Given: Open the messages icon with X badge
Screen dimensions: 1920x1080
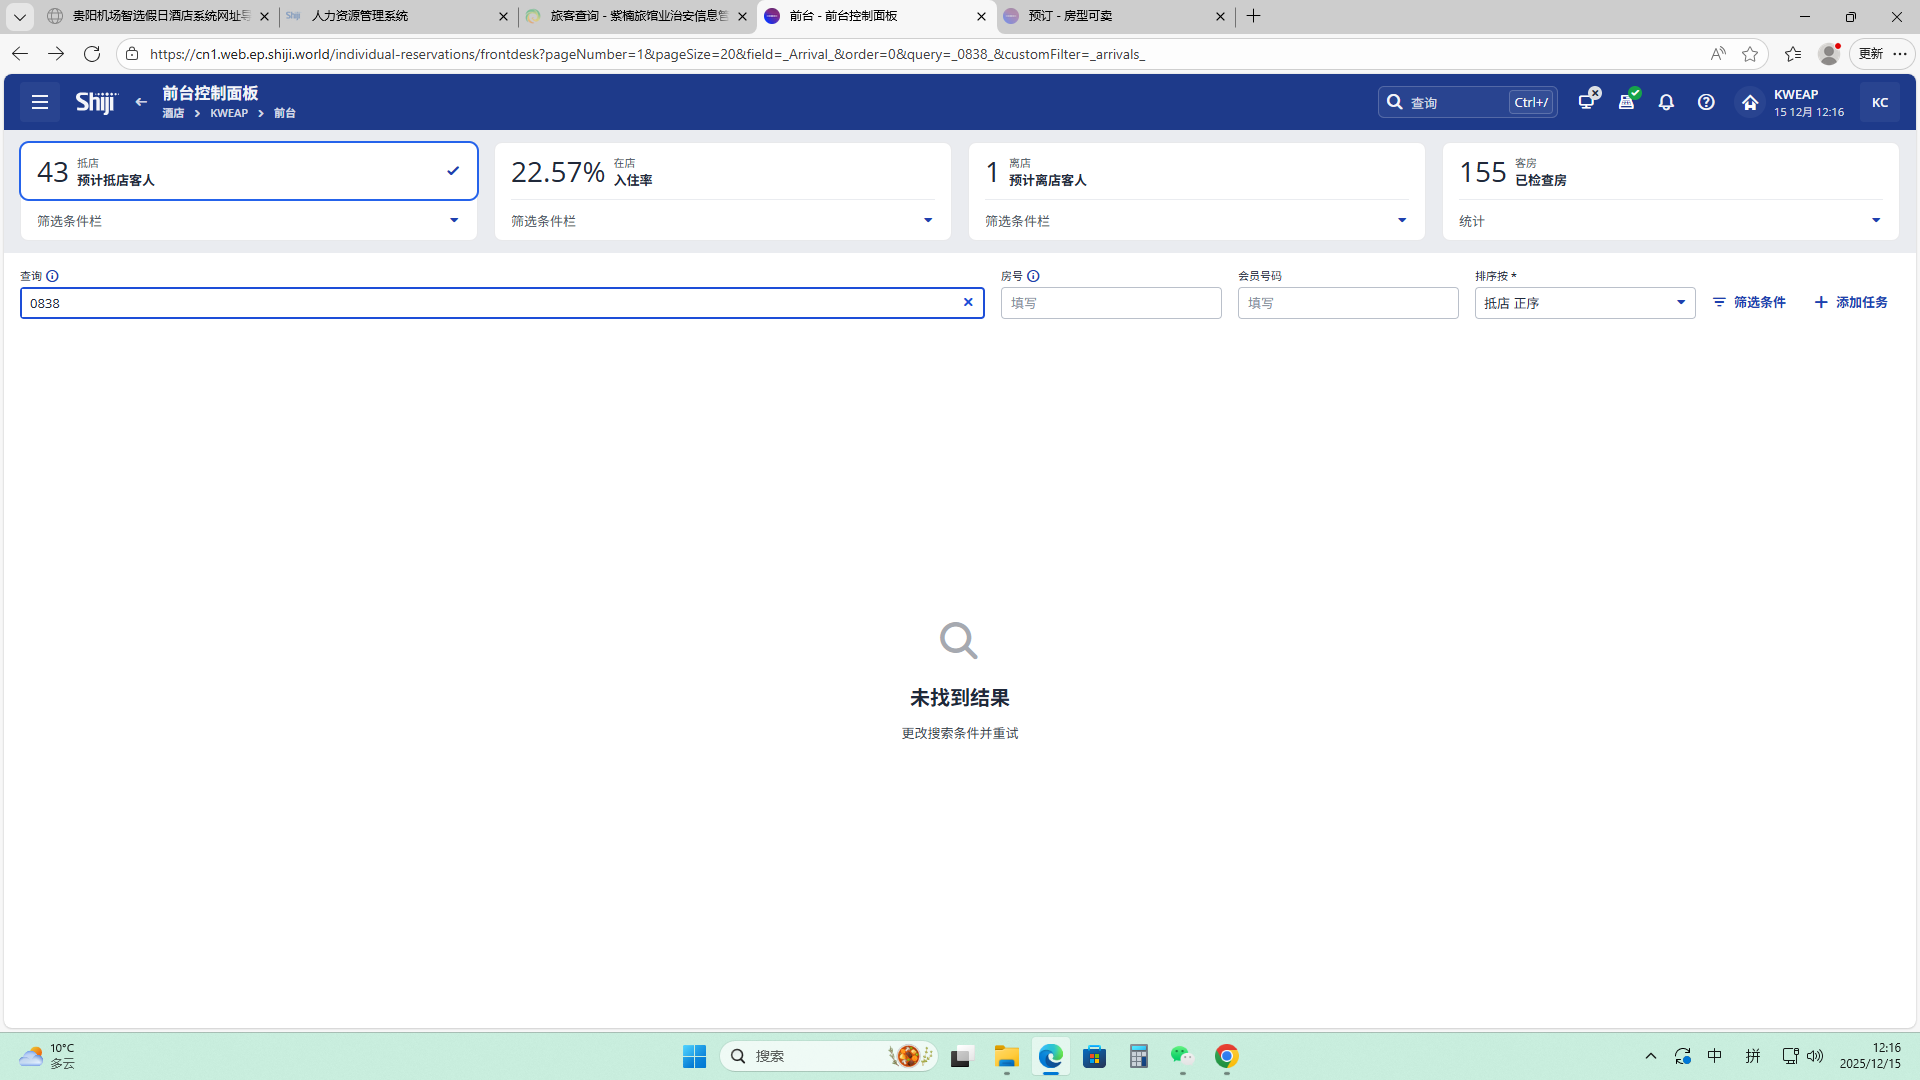Looking at the screenshot, I should tap(1587, 101).
